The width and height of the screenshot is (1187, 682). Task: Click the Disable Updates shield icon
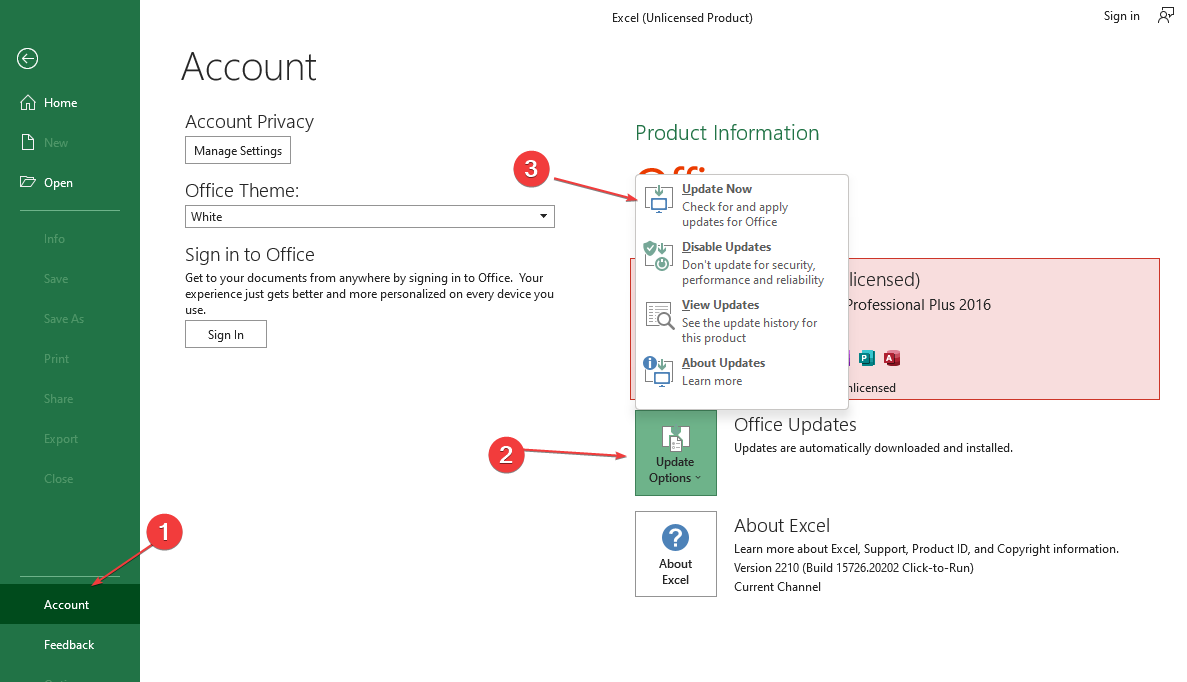click(659, 256)
